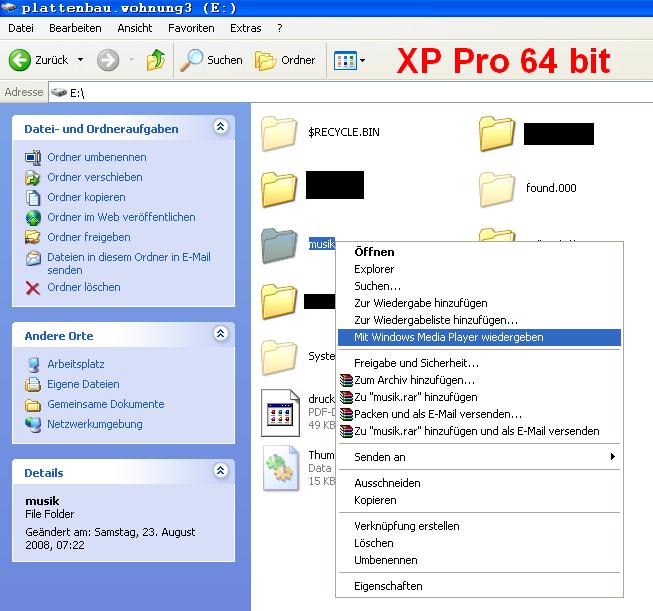The width and height of the screenshot is (653, 611).
Task: Choose Verknüpfung erstellen
Action: pyautogui.click(x=479, y=526)
